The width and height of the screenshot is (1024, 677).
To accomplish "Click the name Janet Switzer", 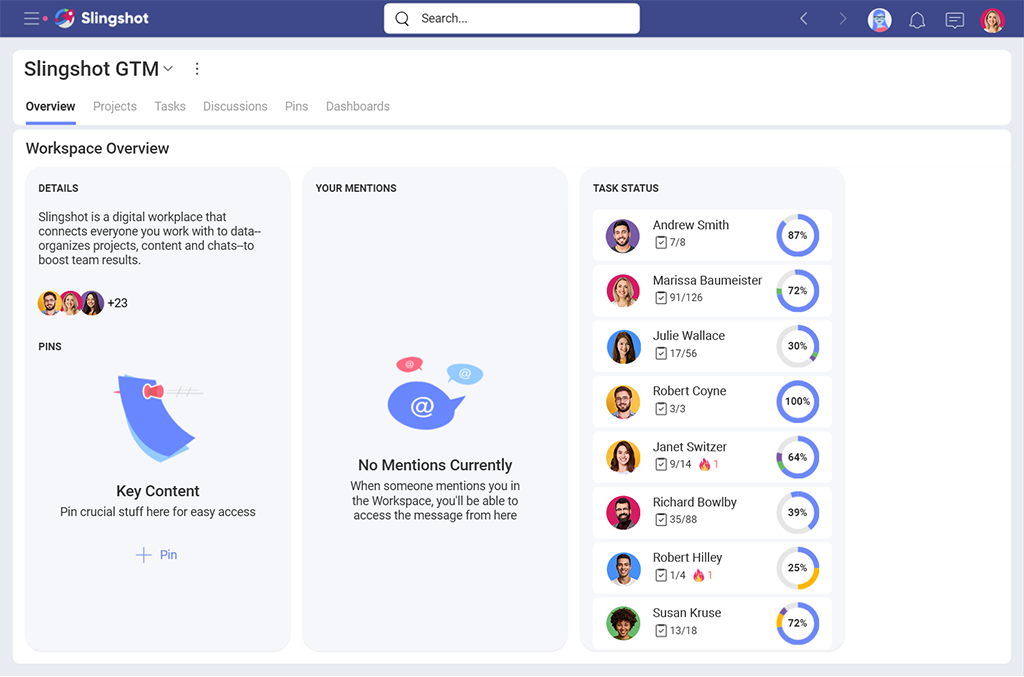I will tap(690, 447).
